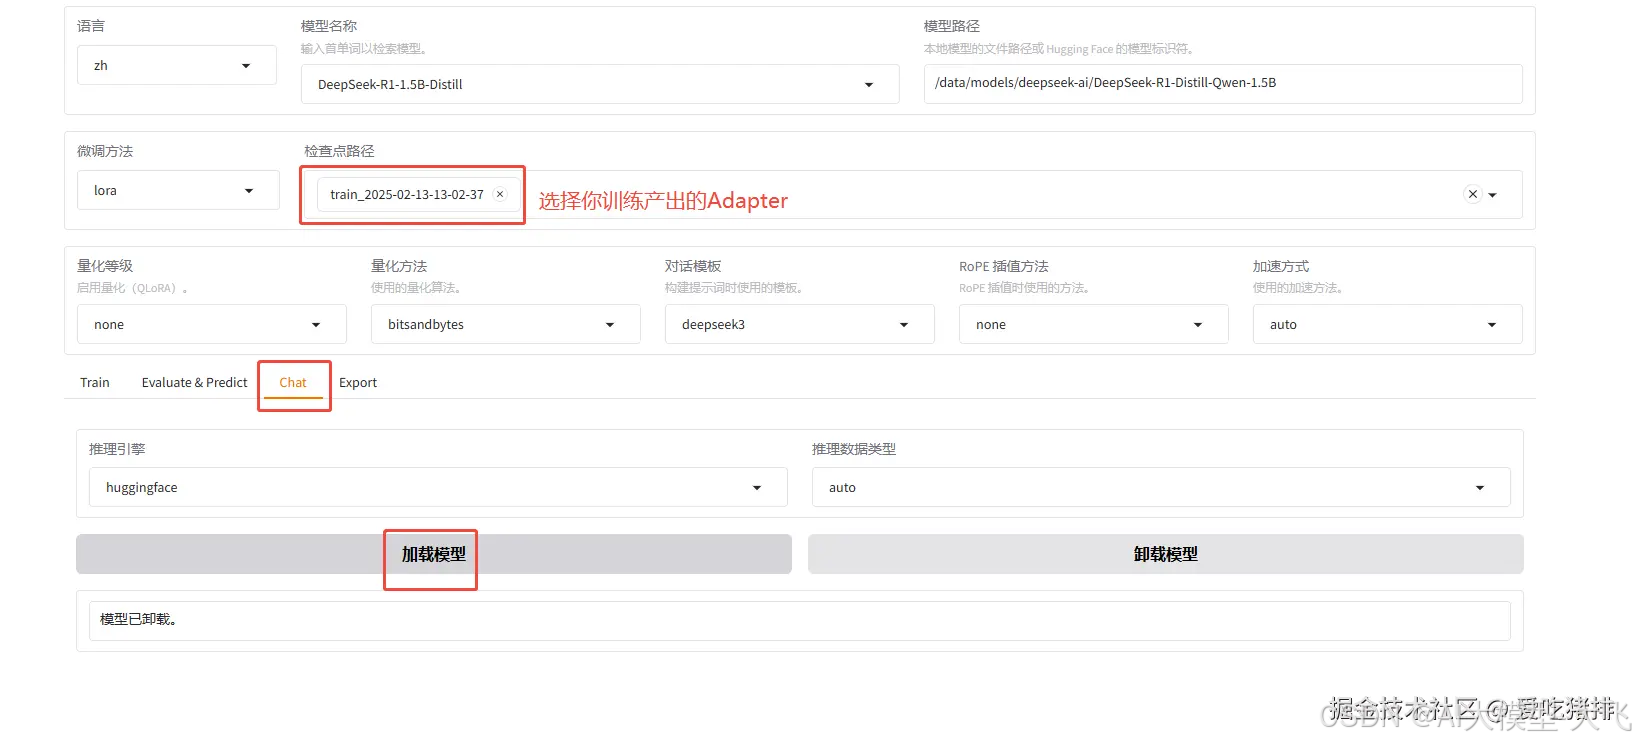Viewport: 1636px width, 744px height.
Task: Click the status box showing 模型已卸载
Action: (x=799, y=620)
